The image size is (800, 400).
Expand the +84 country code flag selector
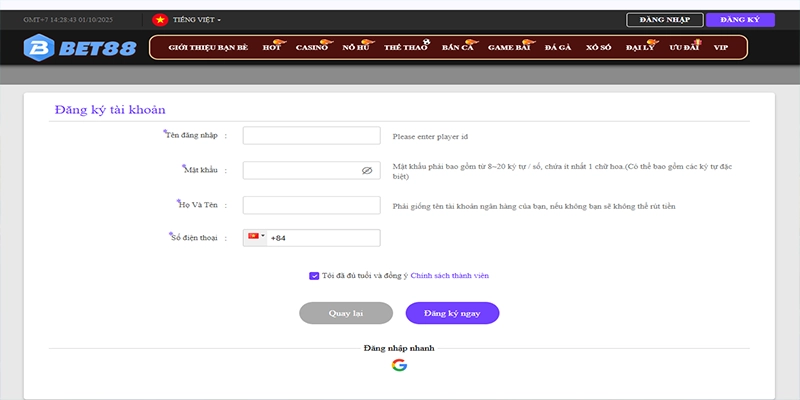pos(256,237)
